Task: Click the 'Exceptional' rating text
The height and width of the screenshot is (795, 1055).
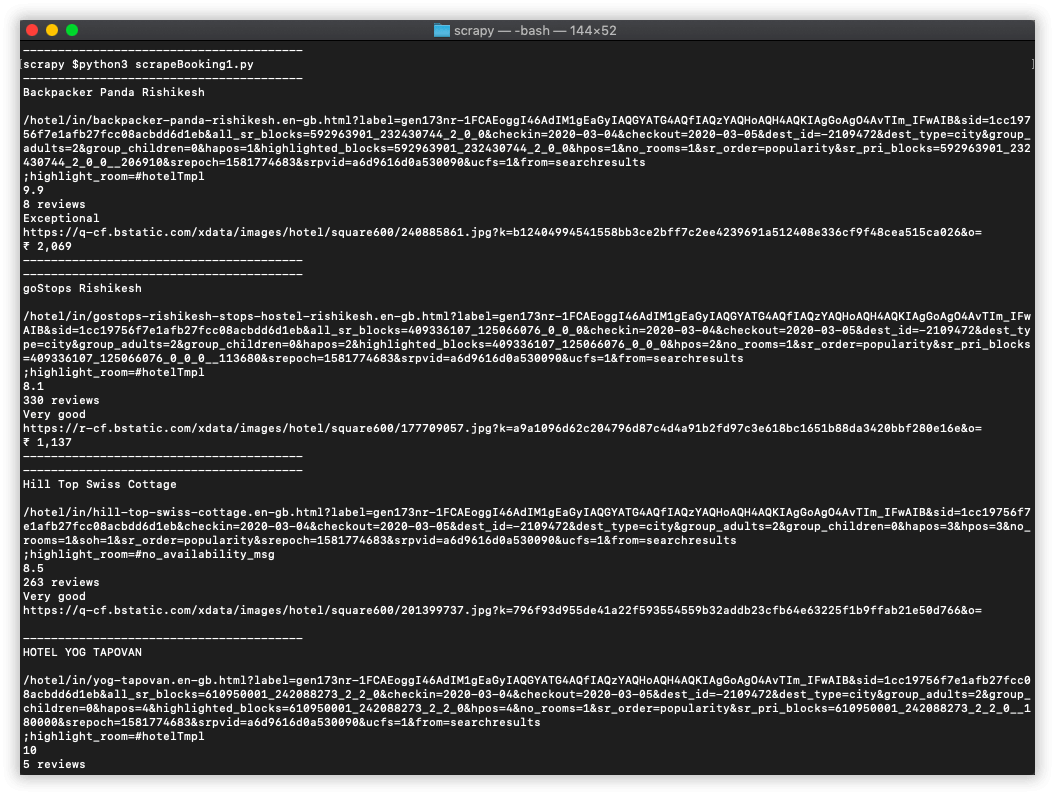Action: [61, 219]
